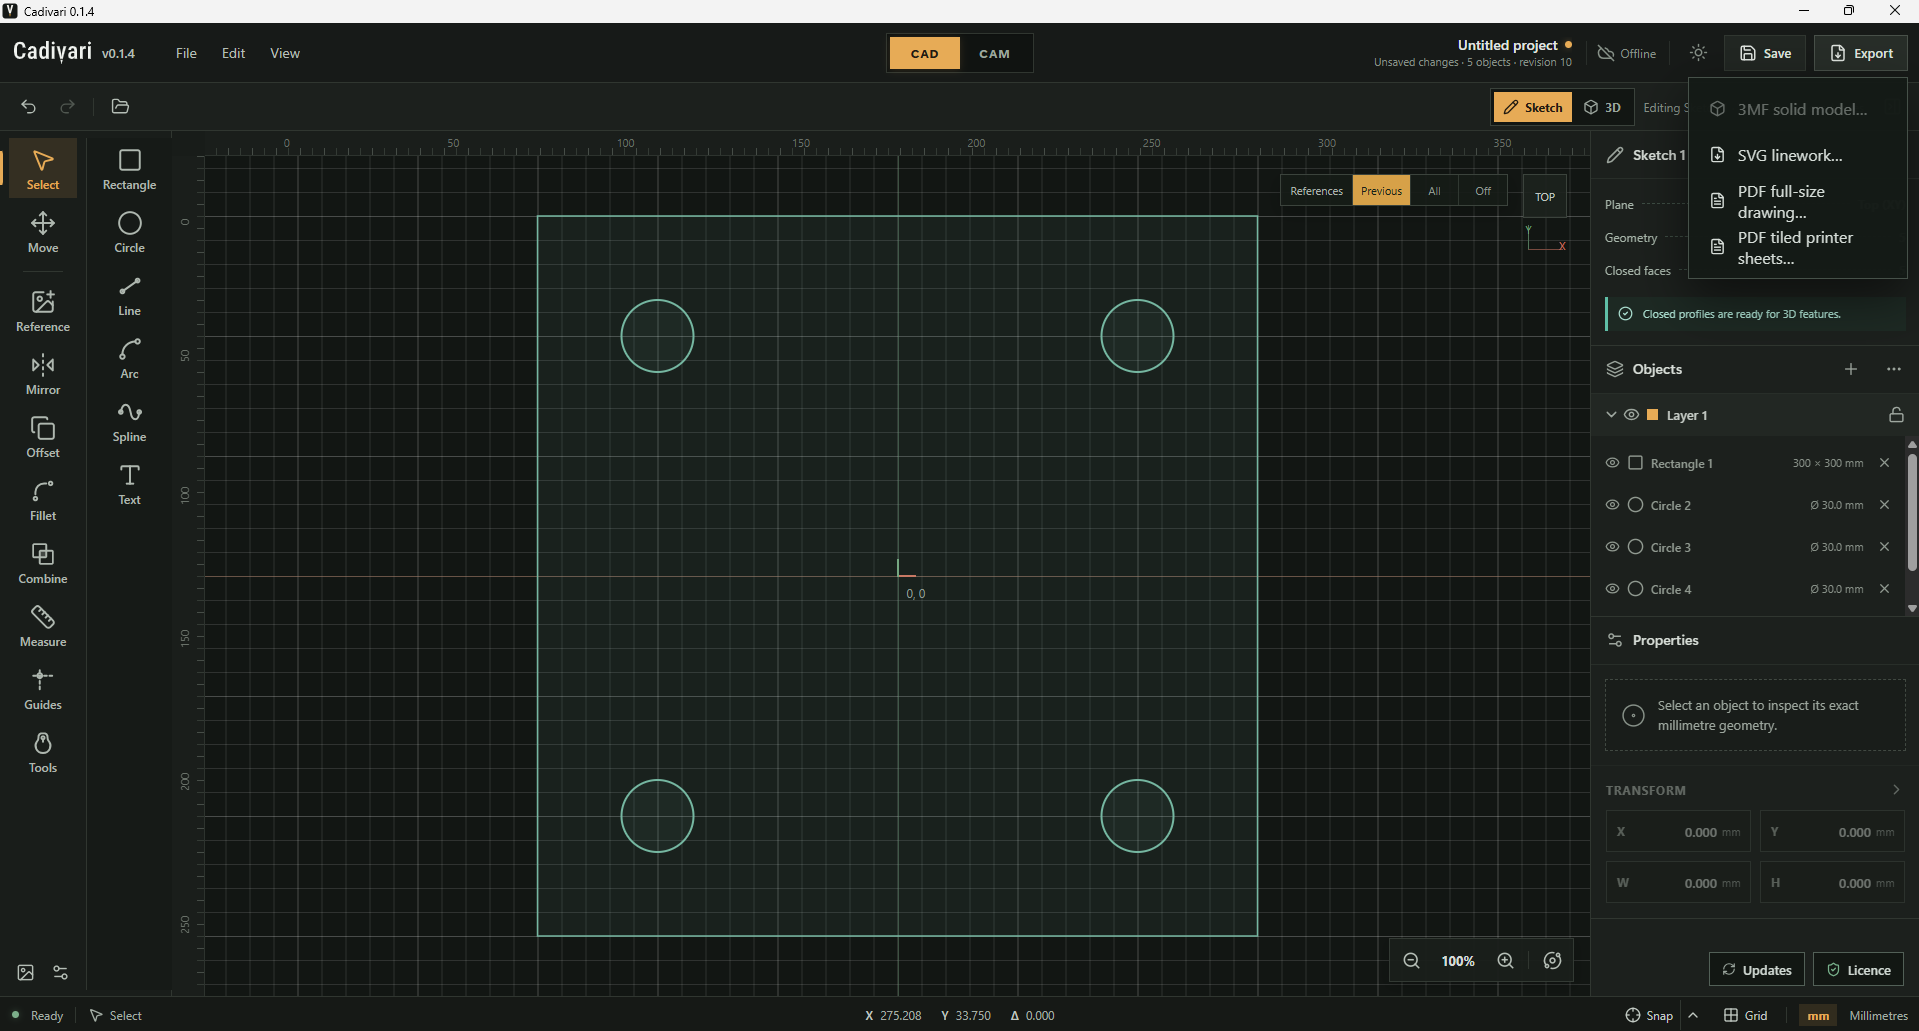Hide Circle 3 with eye icon
The width and height of the screenshot is (1919, 1031).
[1612, 547]
